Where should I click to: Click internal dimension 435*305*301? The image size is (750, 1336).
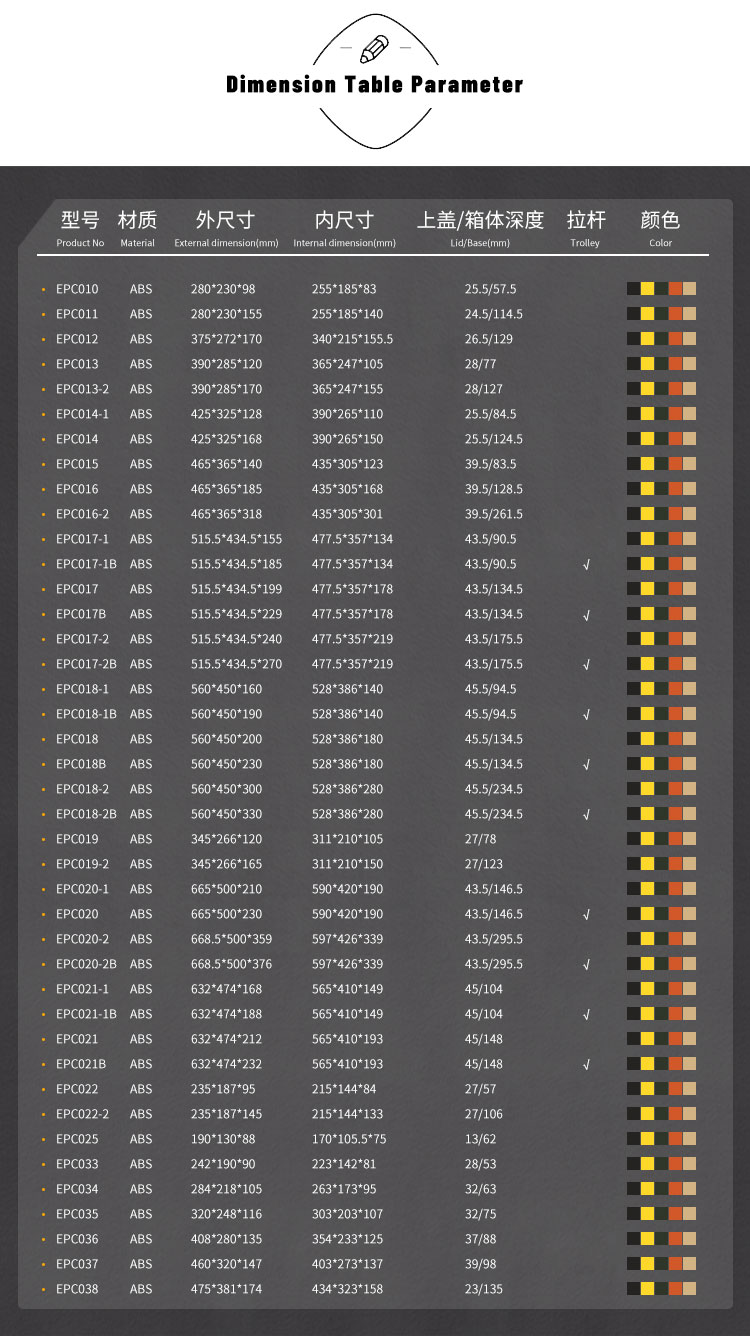pos(347,514)
